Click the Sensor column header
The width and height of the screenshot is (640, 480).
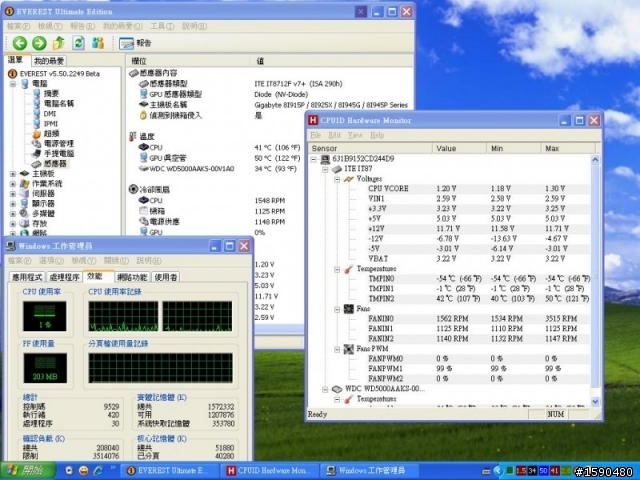tap(370, 148)
